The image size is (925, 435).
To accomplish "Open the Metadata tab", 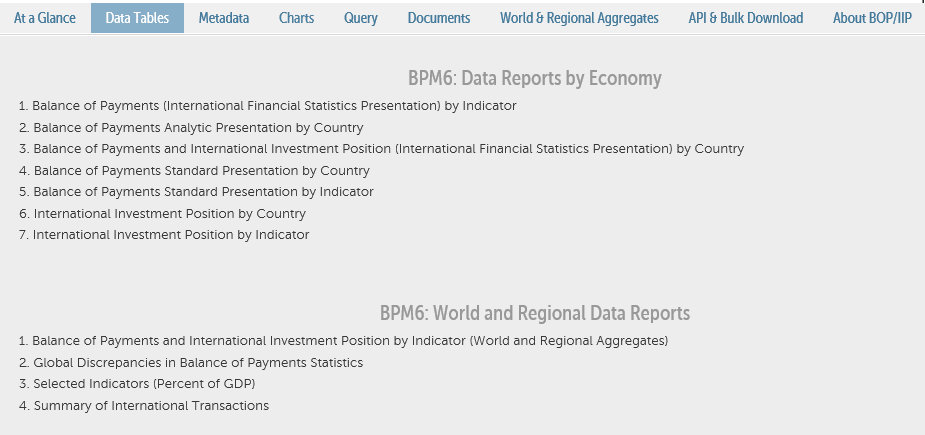I will click(224, 18).
